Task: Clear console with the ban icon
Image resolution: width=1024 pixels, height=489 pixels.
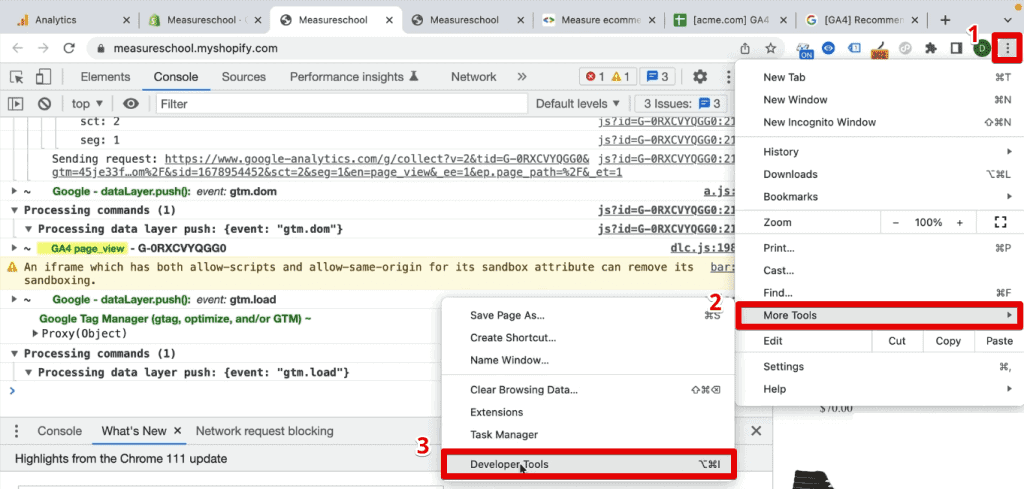Action: pyautogui.click(x=44, y=103)
